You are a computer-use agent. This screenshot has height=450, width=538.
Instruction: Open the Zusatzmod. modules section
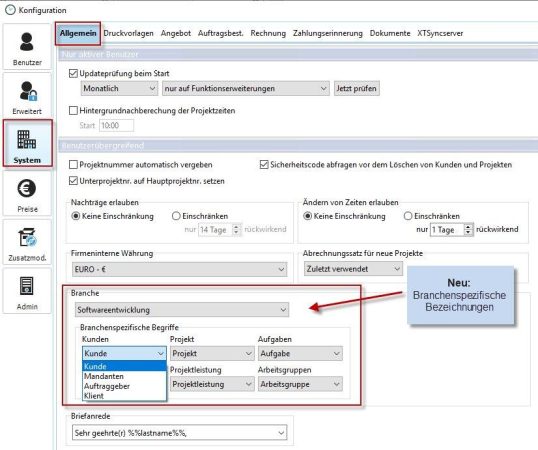coord(27,242)
